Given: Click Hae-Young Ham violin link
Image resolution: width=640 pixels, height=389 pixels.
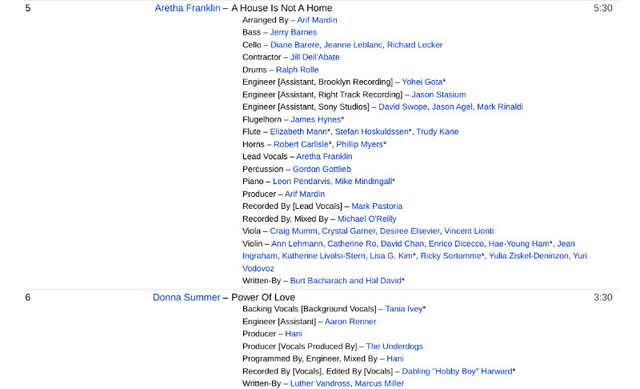Looking at the screenshot, I should tap(519, 244).
